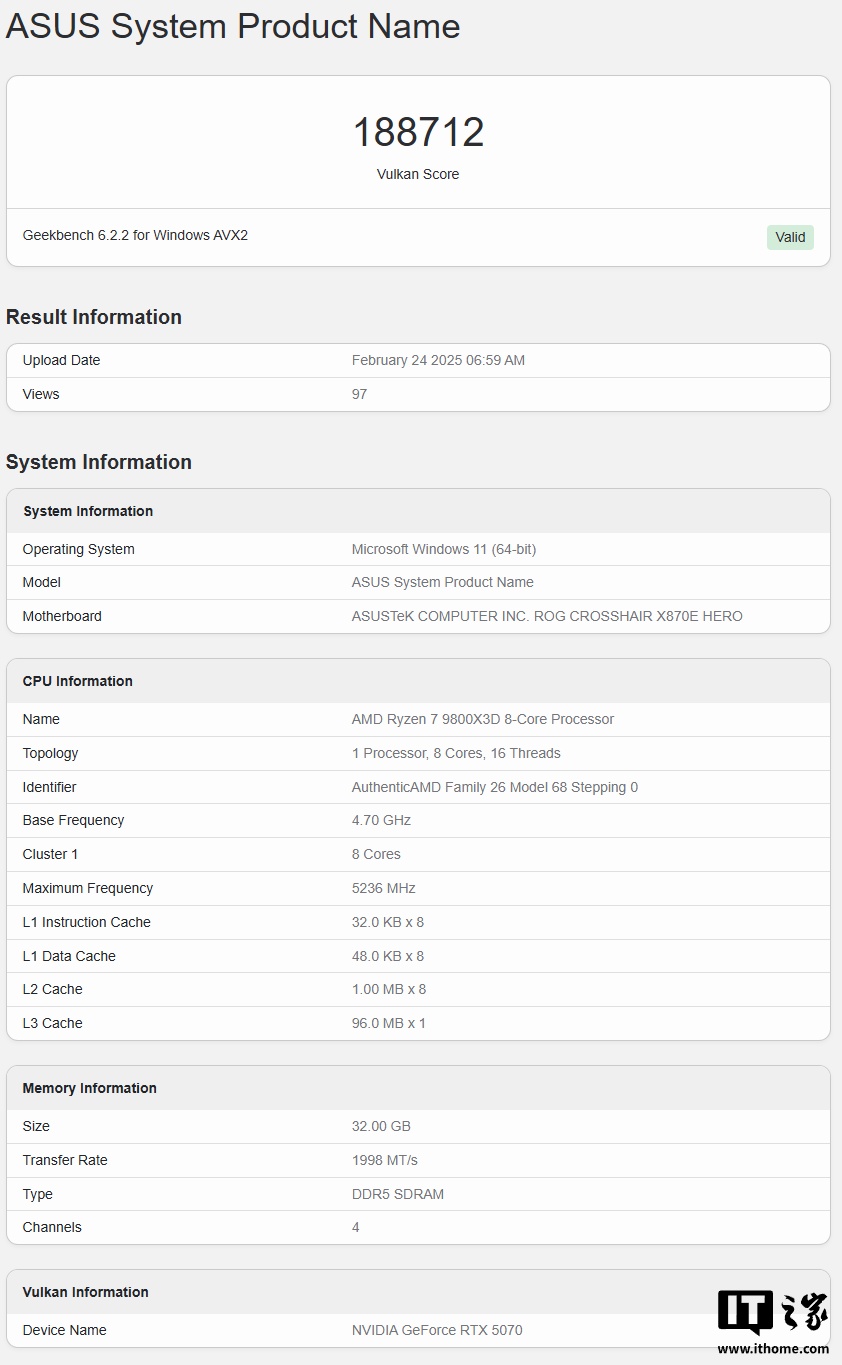This screenshot has width=842, height=1365.
Task: Click the ROG CROSSHAIR X870E HERO motherboard value
Action: coord(547,616)
